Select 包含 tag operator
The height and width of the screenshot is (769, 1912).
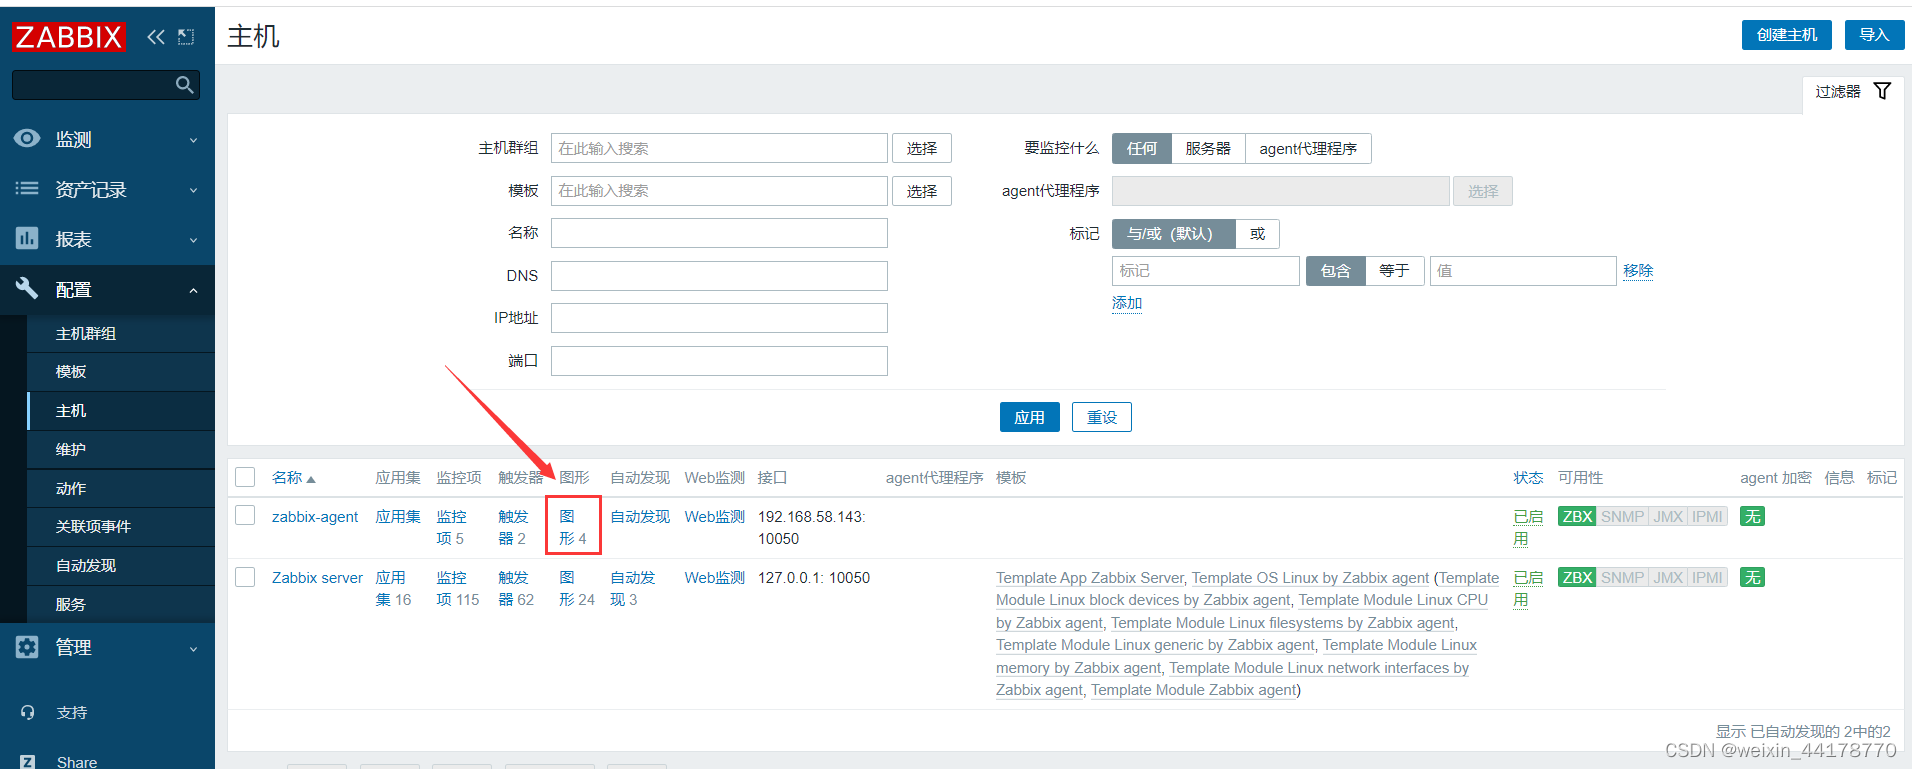(x=1335, y=271)
